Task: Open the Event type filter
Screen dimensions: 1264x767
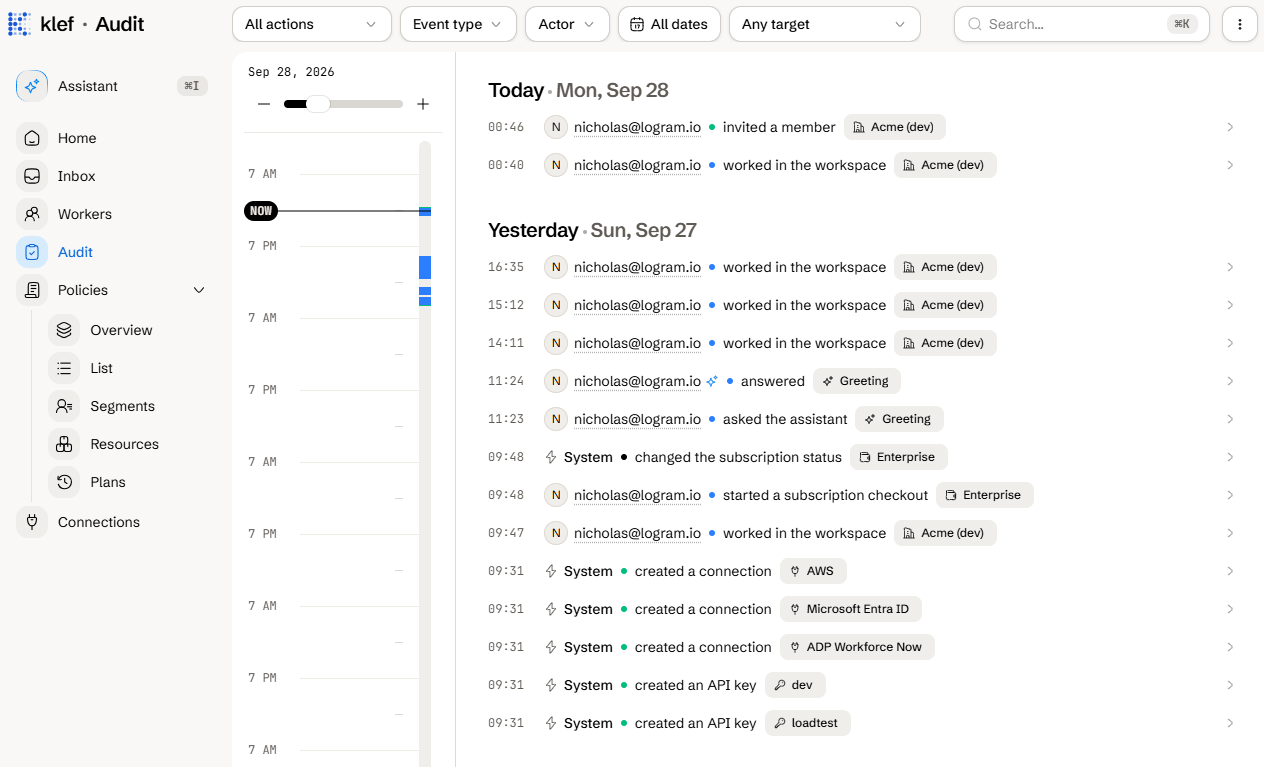Action: [x=458, y=24]
